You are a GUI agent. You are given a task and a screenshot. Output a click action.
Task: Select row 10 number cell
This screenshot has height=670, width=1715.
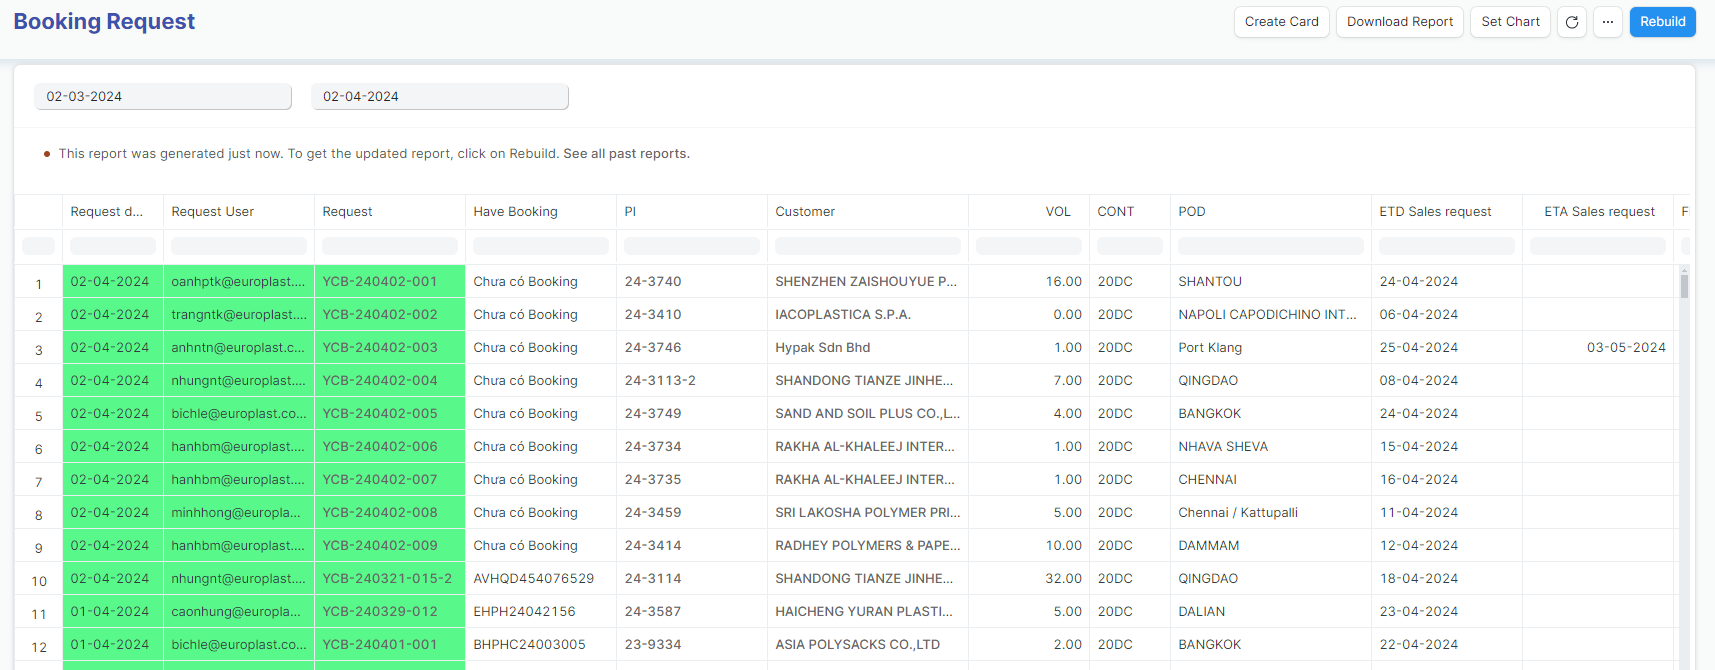[39, 581]
